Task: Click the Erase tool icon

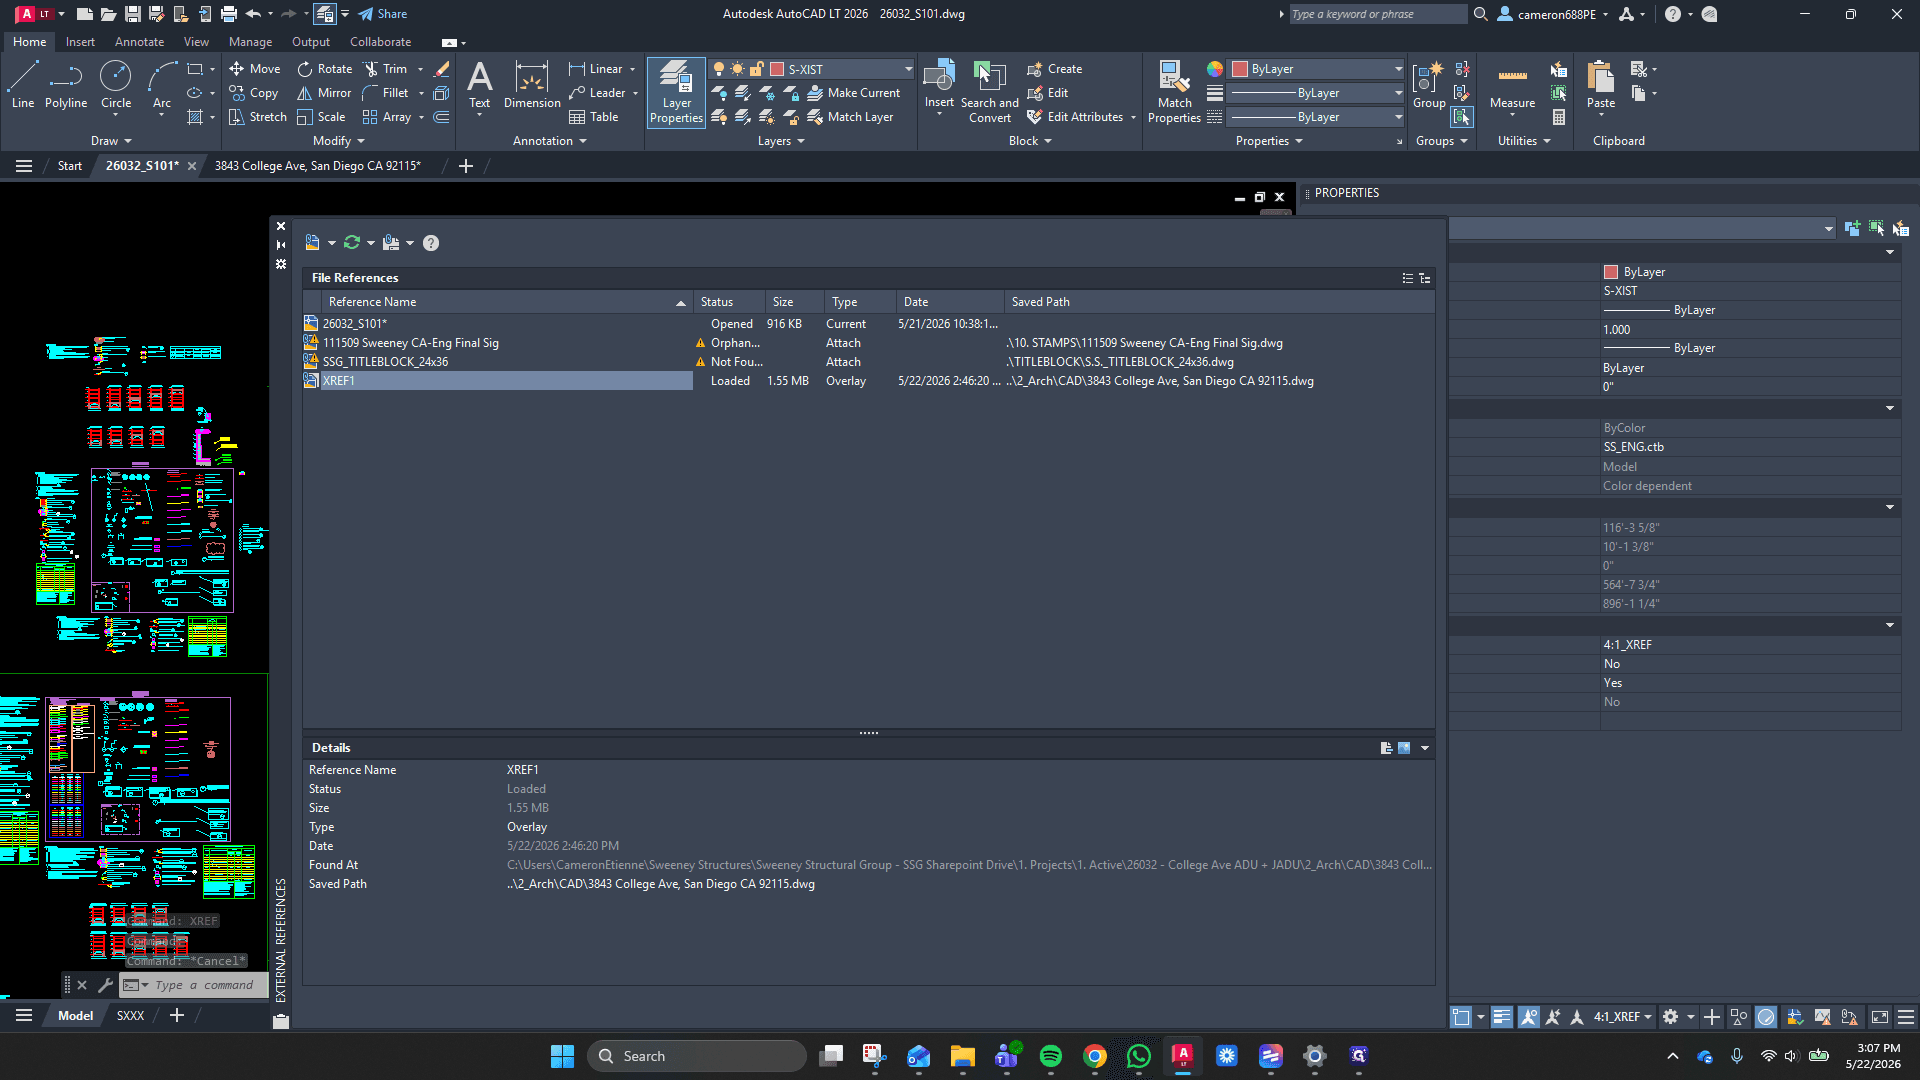Action: pos(441,69)
